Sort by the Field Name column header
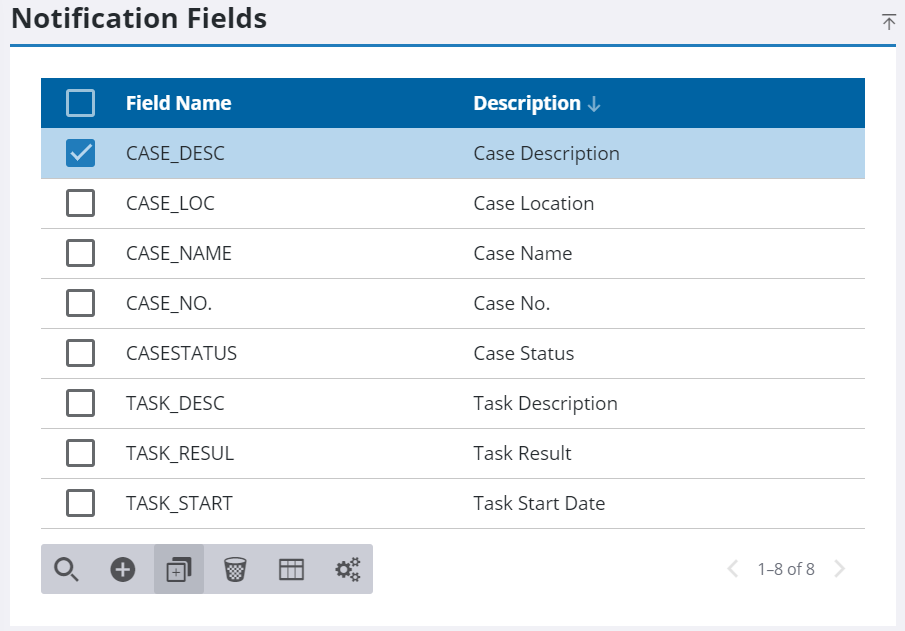905x631 pixels. coord(178,103)
